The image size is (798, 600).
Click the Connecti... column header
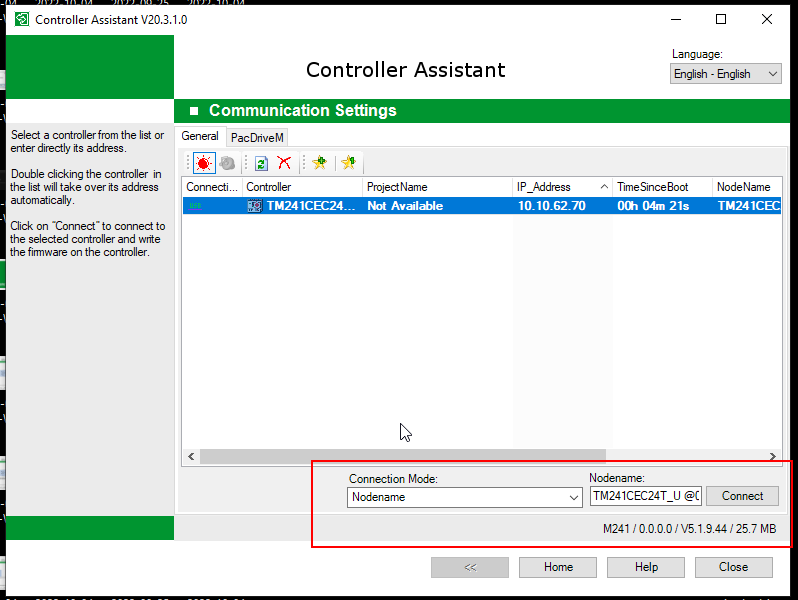(212, 187)
